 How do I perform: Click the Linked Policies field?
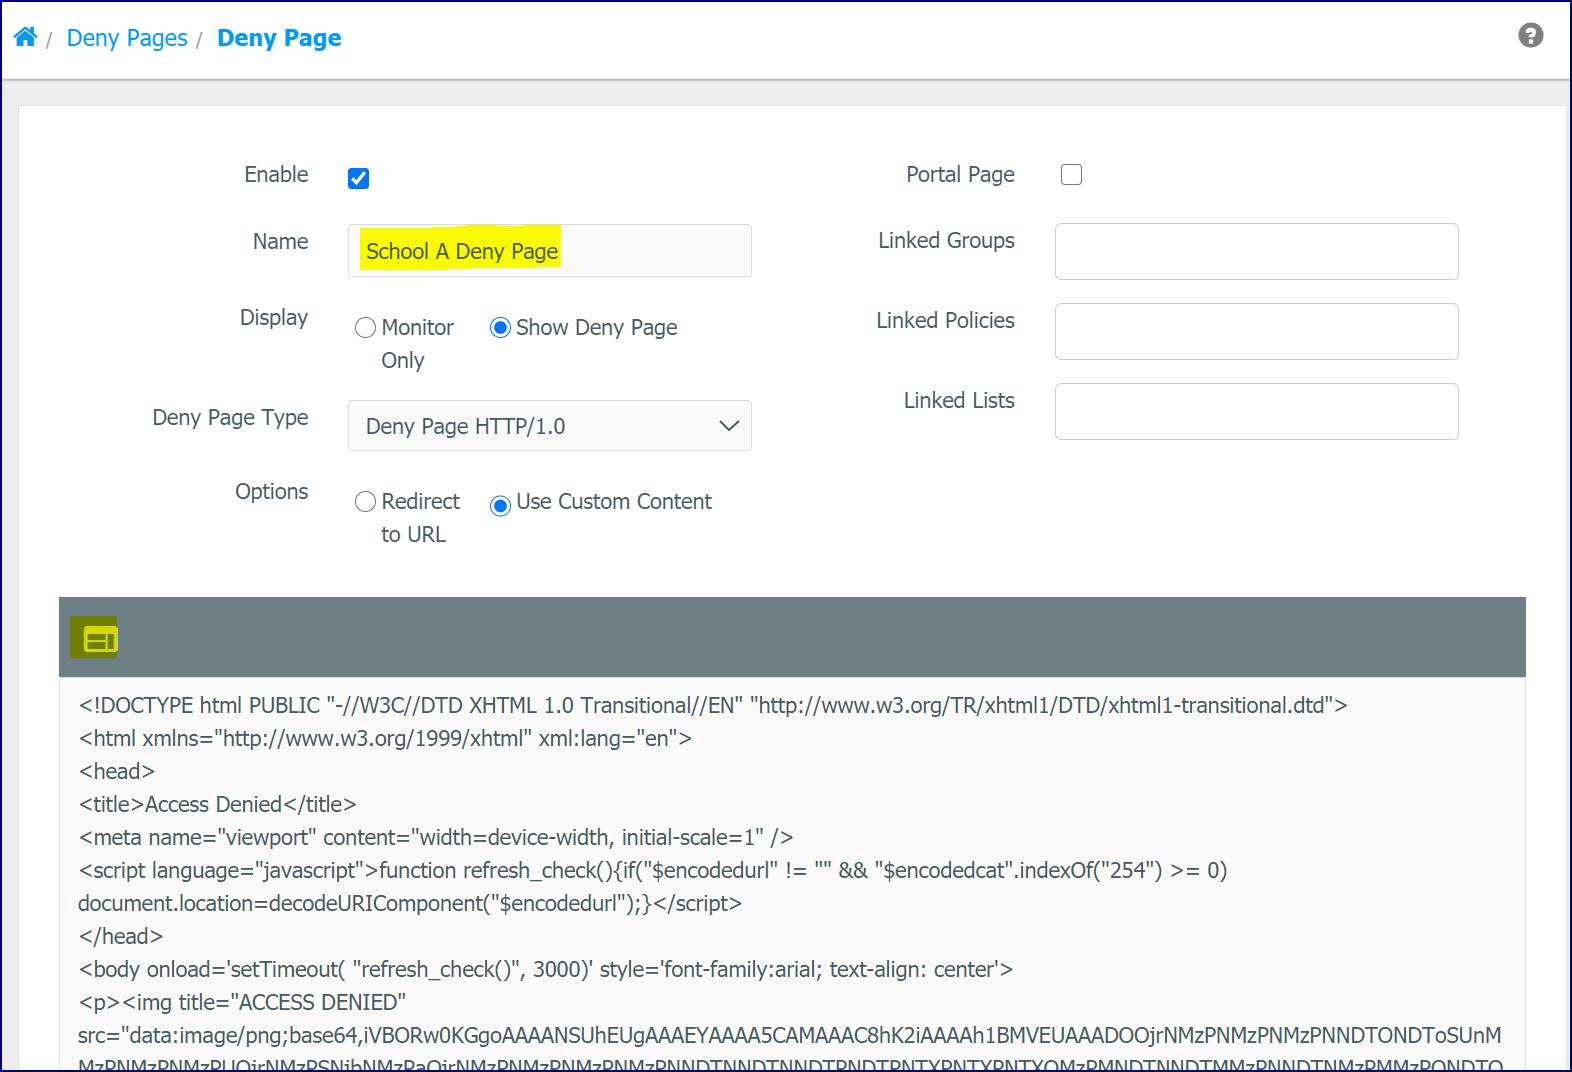(x=1256, y=331)
